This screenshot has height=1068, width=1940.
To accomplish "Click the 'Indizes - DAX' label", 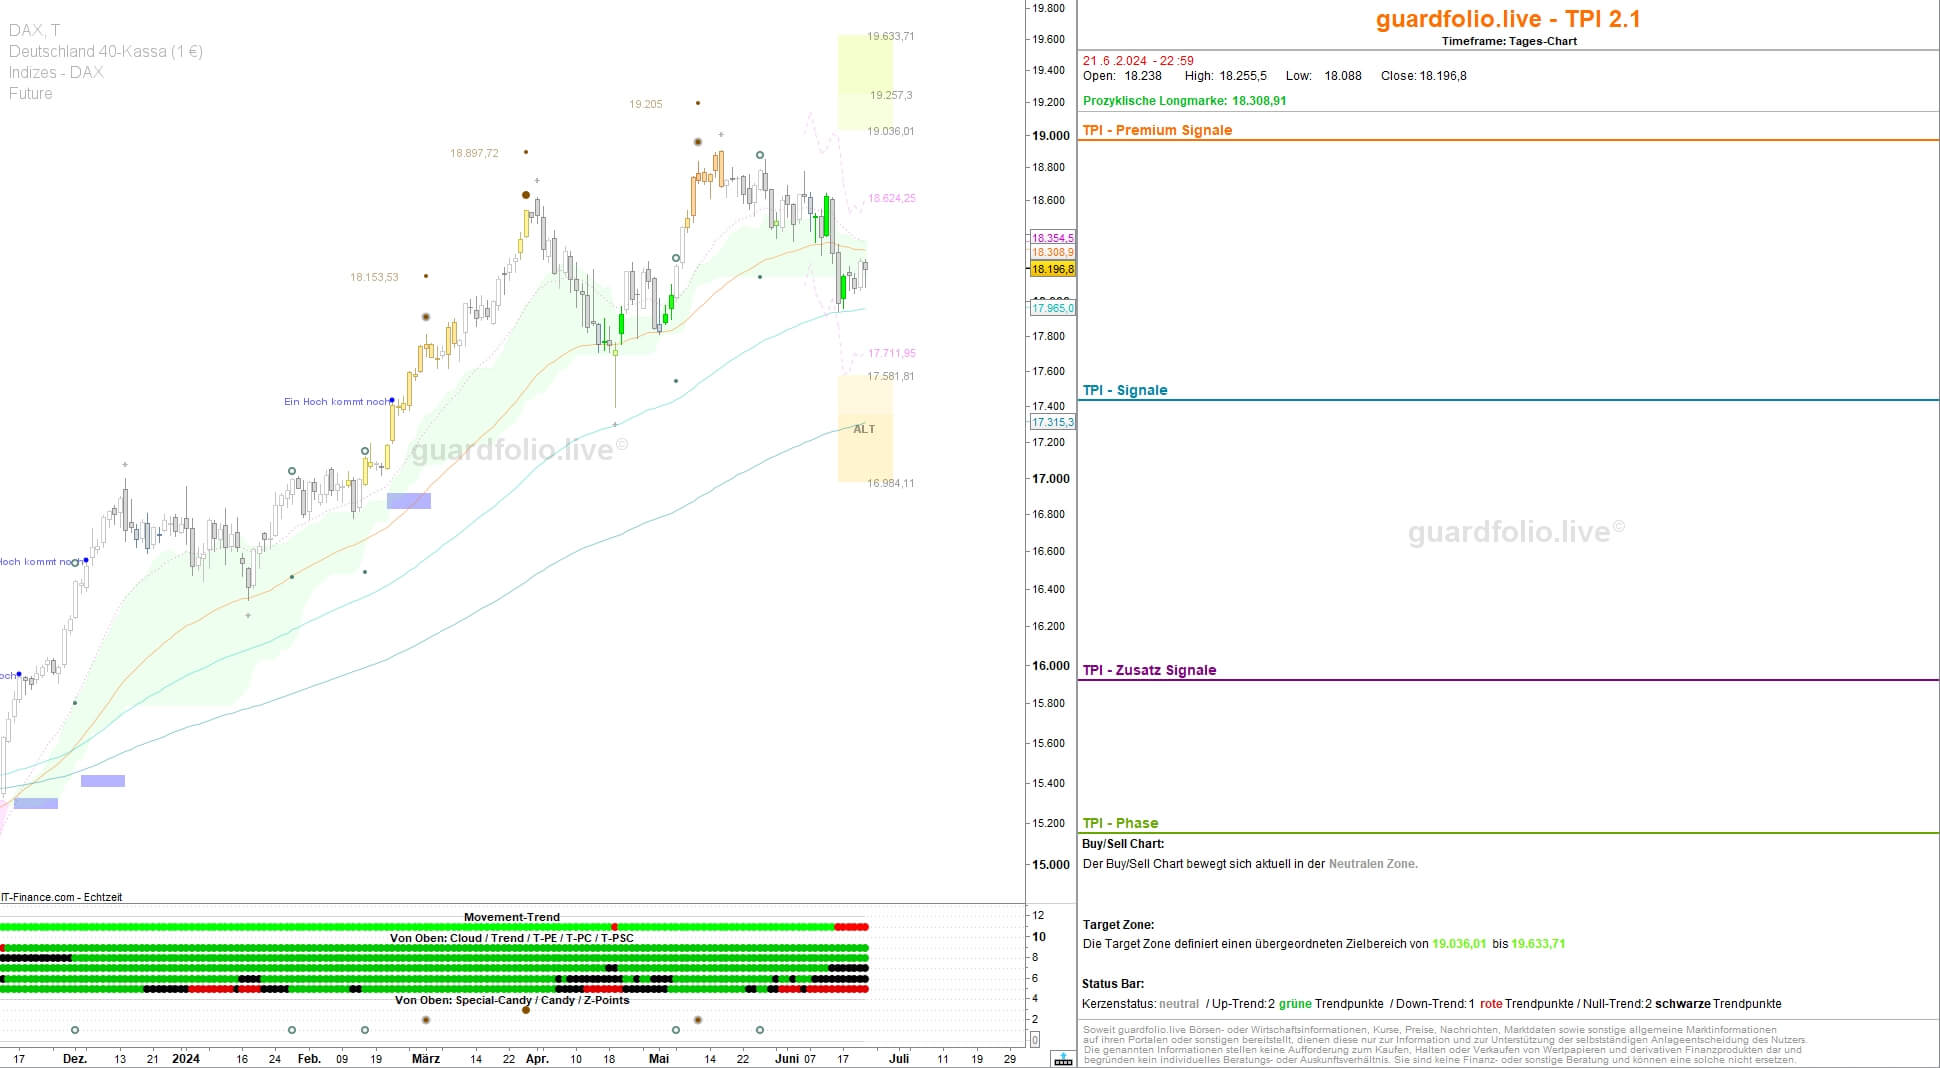I will pos(56,72).
